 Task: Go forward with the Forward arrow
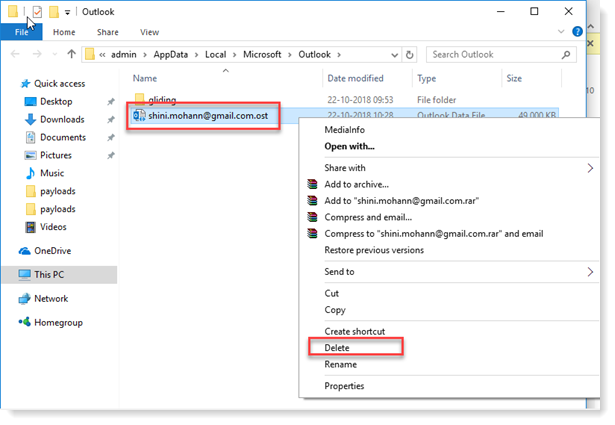coord(37,54)
